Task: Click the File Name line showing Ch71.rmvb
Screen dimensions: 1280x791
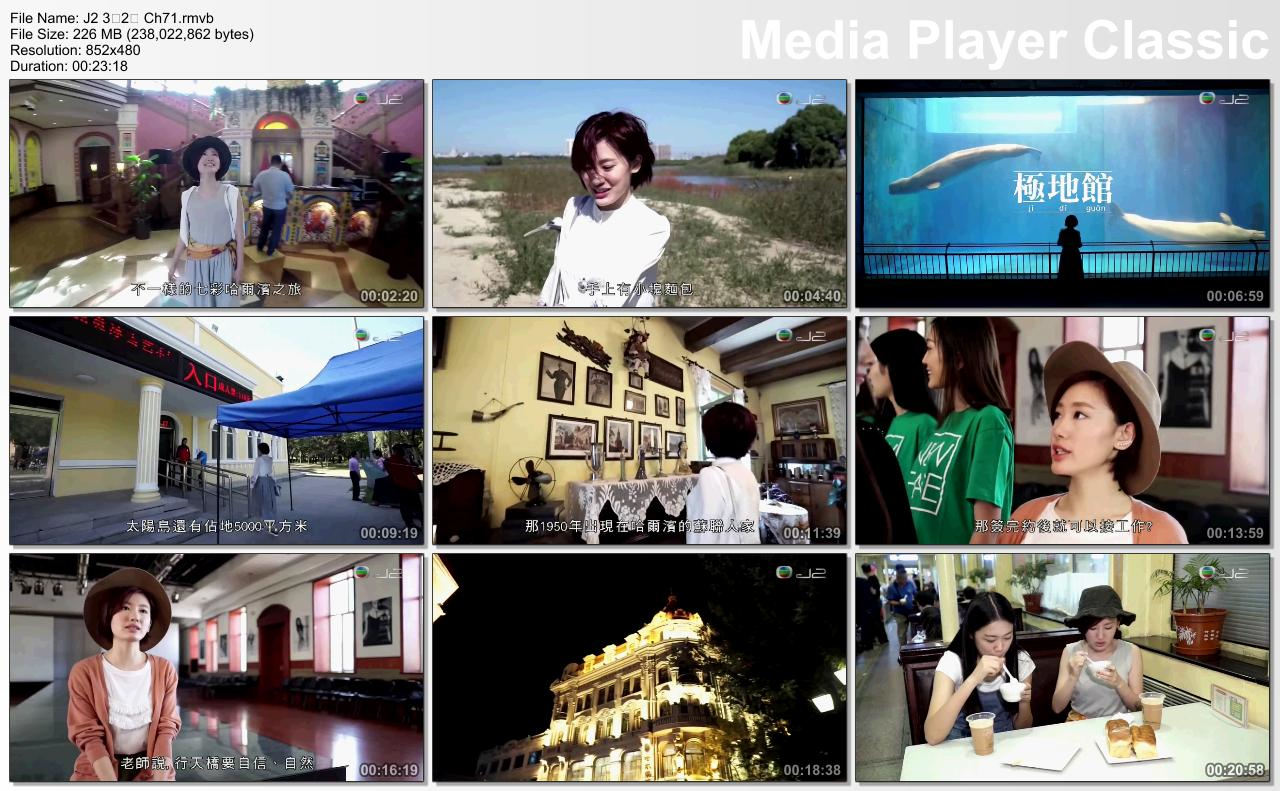Action: [111, 18]
